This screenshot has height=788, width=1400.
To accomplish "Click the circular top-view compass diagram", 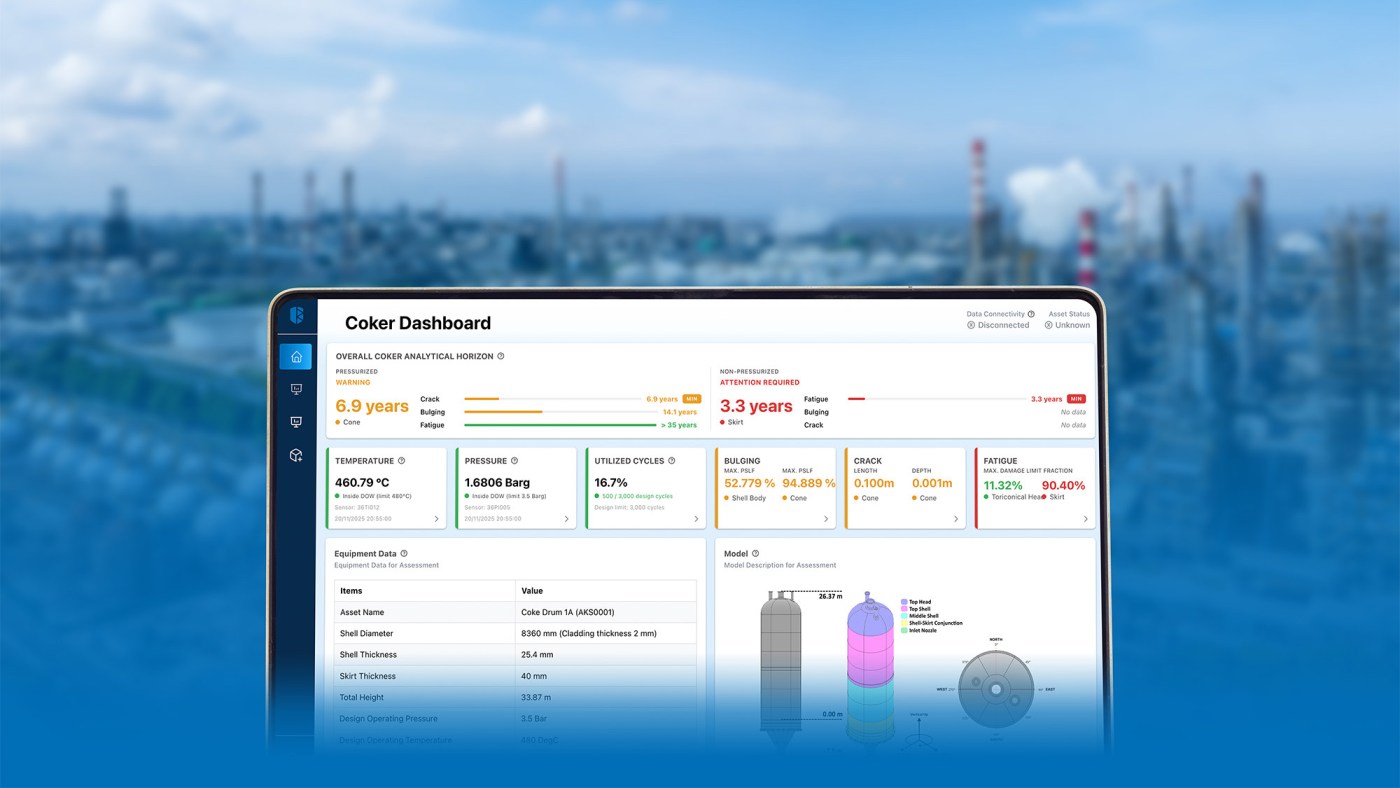I will click(x=995, y=690).
